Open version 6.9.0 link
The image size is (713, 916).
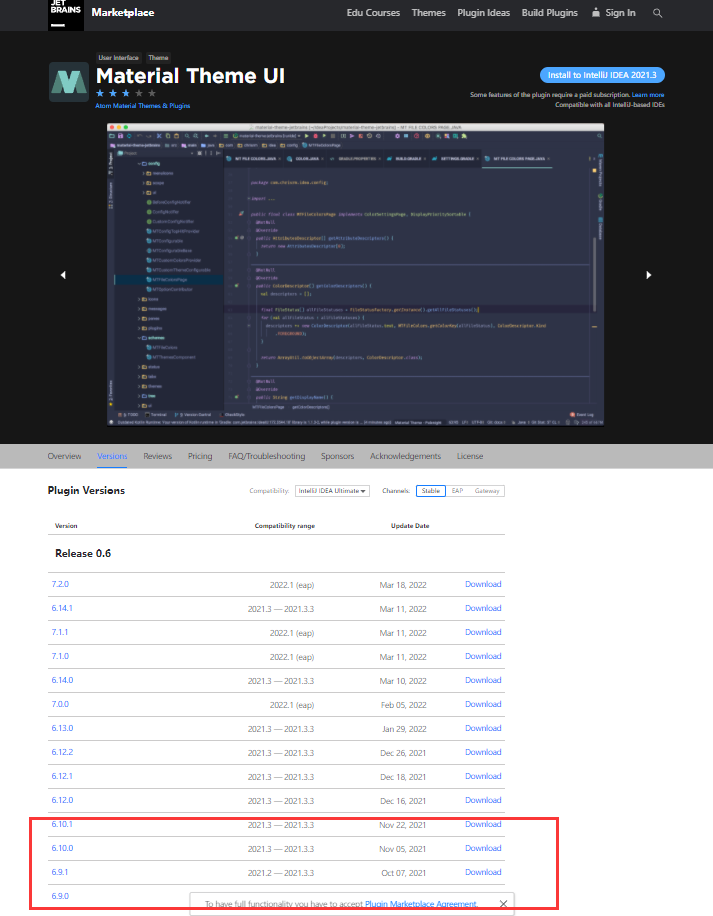pos(60,896)
